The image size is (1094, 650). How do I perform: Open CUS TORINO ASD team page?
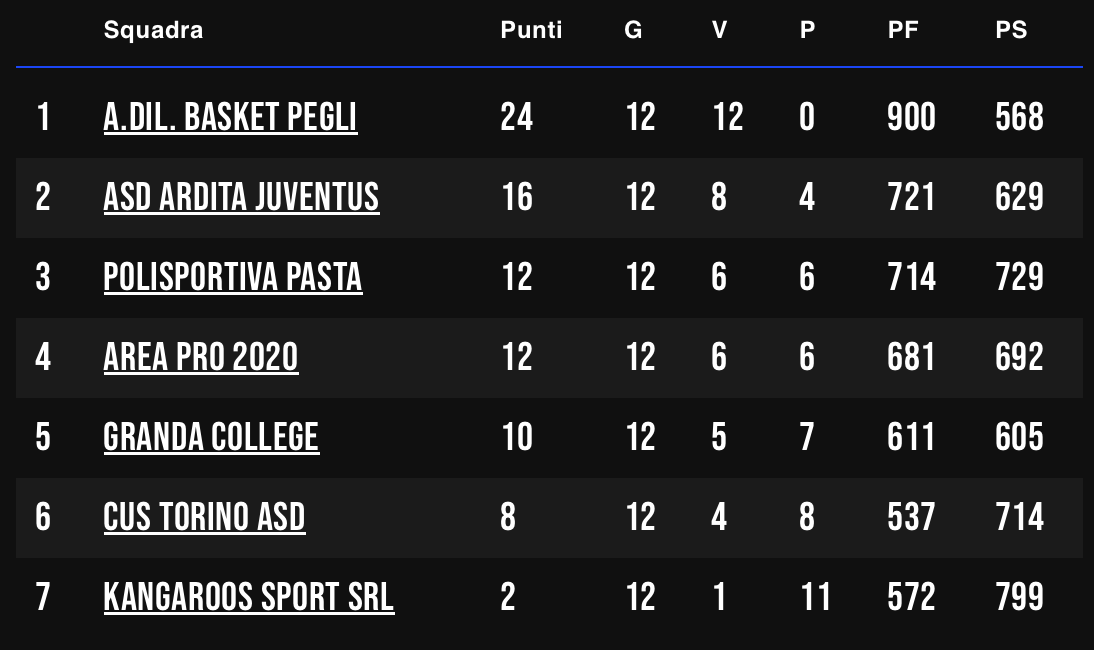tap(204, 517)
